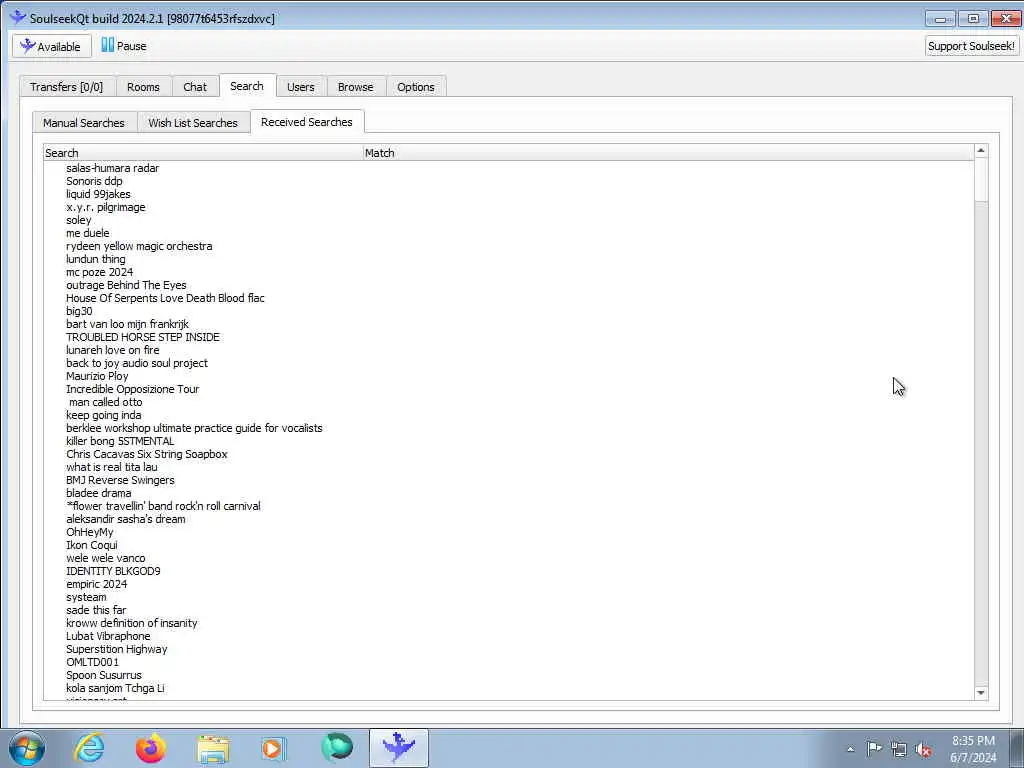Select the Search tab
Image resolution: width=1024 pixels, height=768 pixels.
point(247,86)
